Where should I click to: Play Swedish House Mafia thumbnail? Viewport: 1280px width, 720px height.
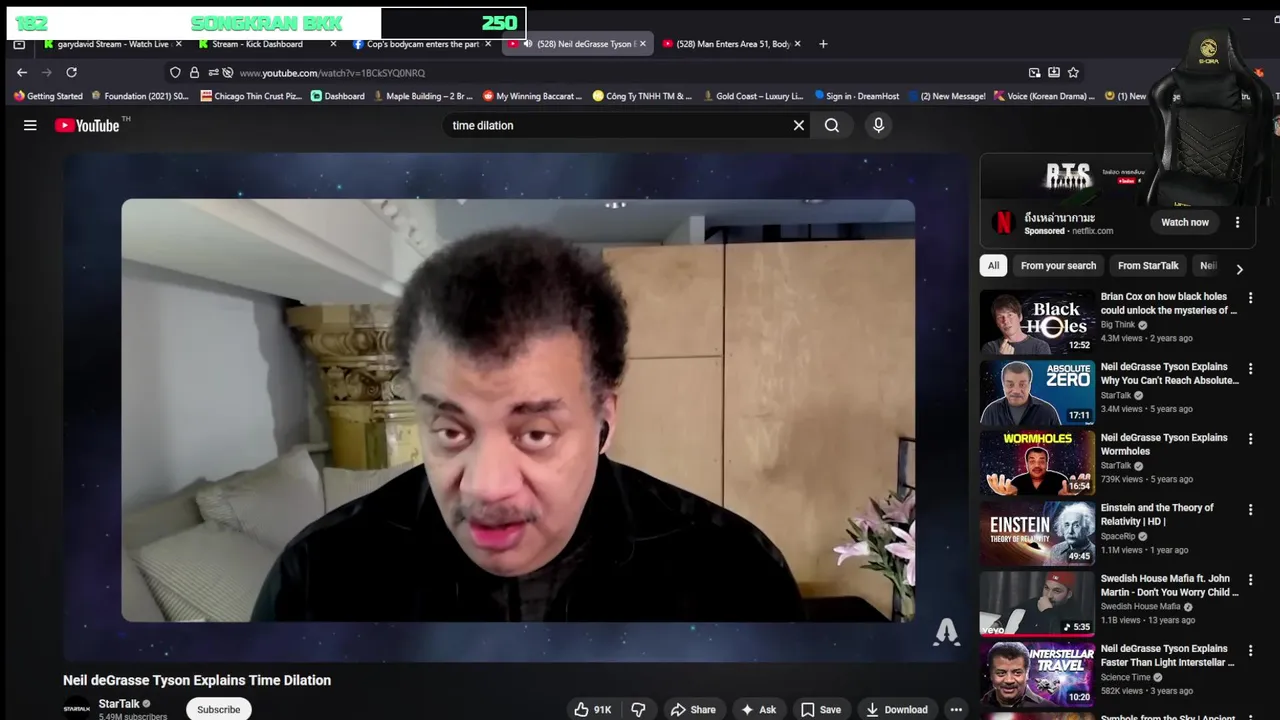[1037, 604]
